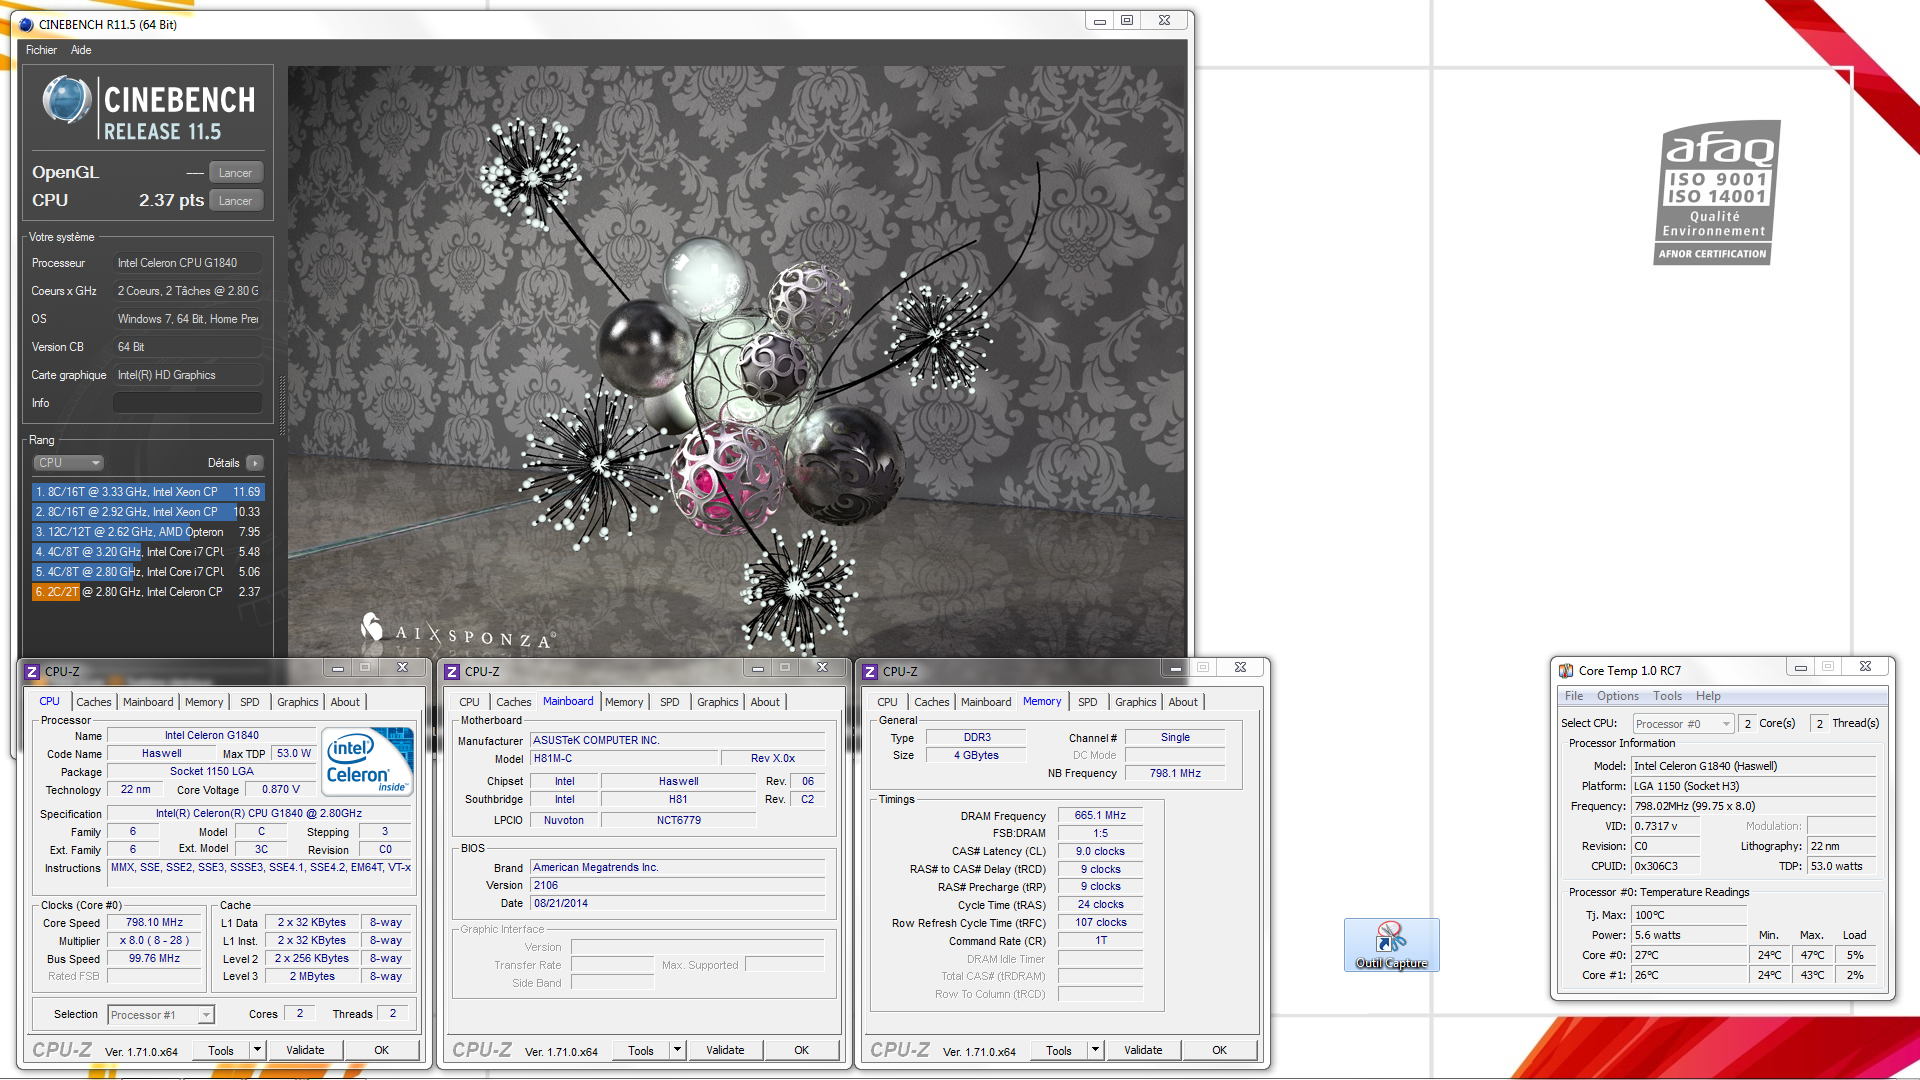Click Tools button in CPU-Z Mainboard window

[641, 1050]
